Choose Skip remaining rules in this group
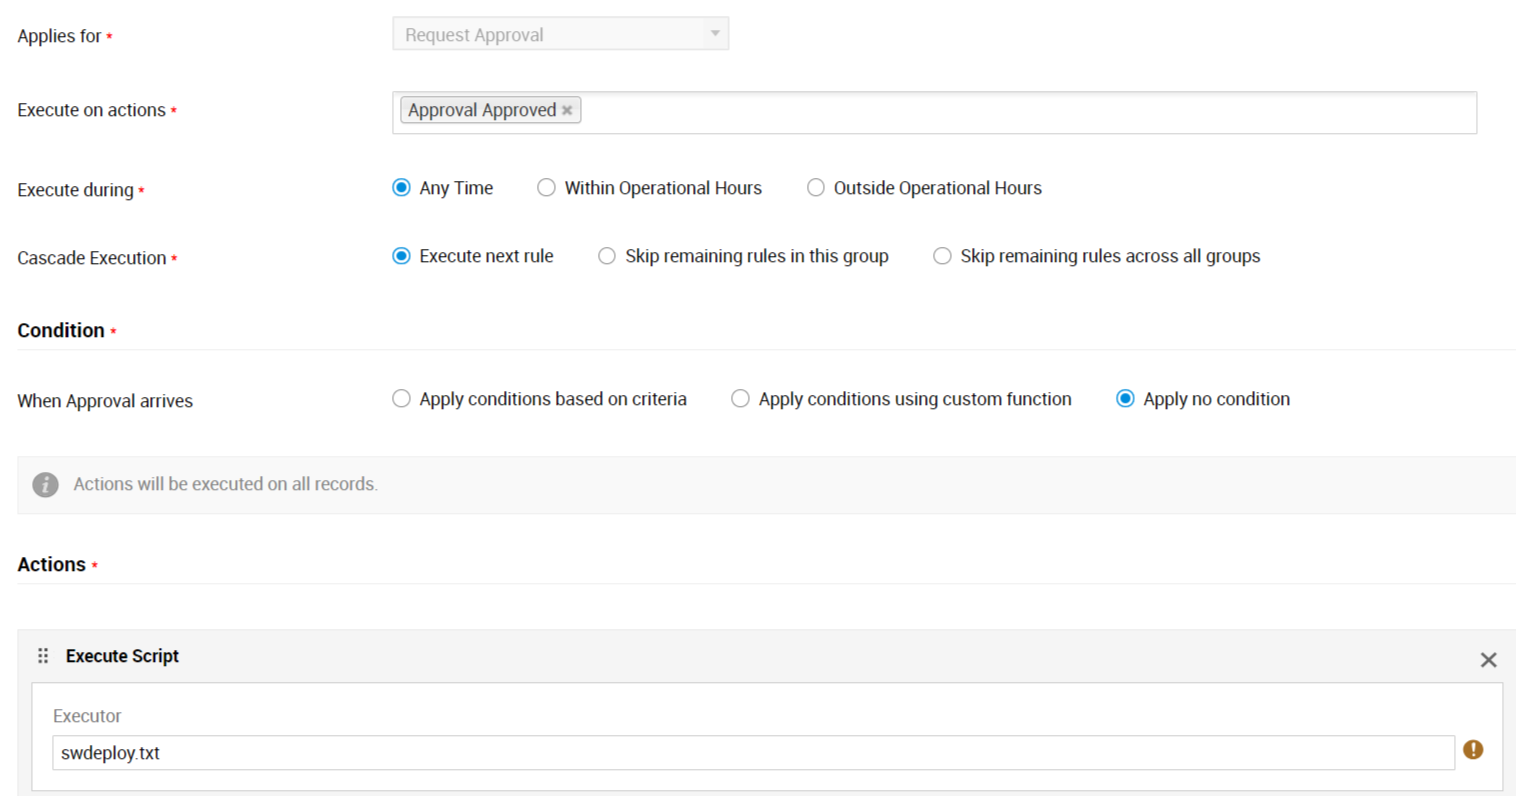 pyautogui.click(x=607, y=256)
